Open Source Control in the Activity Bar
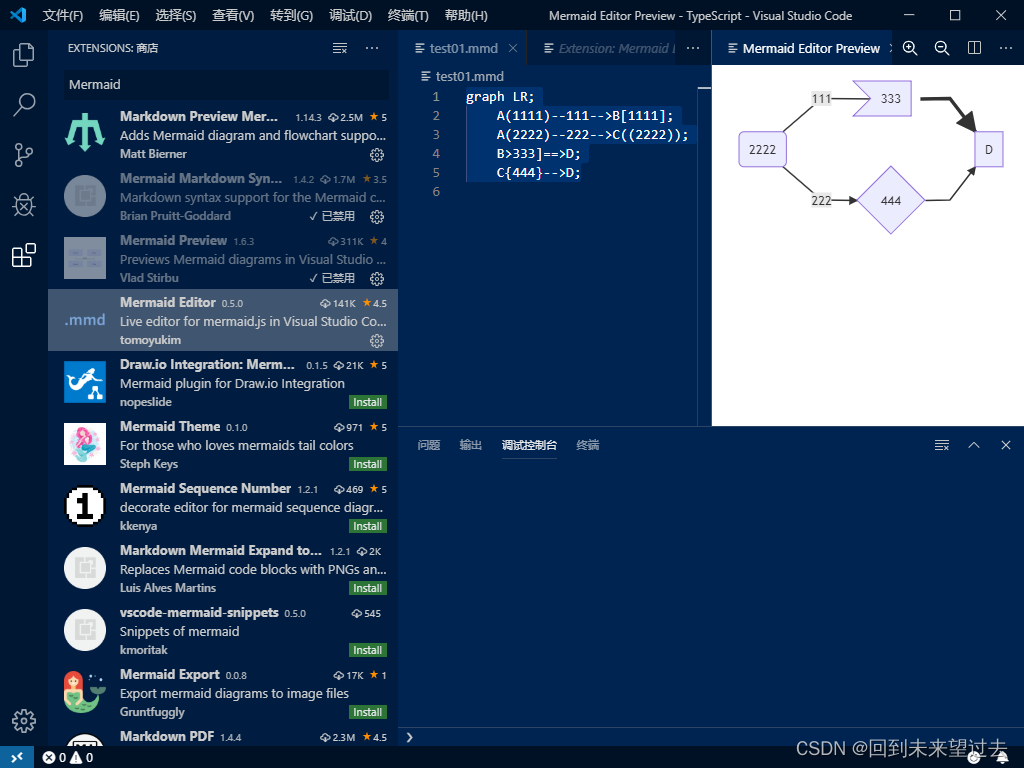The image size is (1024, 768). pyautogui.click(x=23, y=154)
